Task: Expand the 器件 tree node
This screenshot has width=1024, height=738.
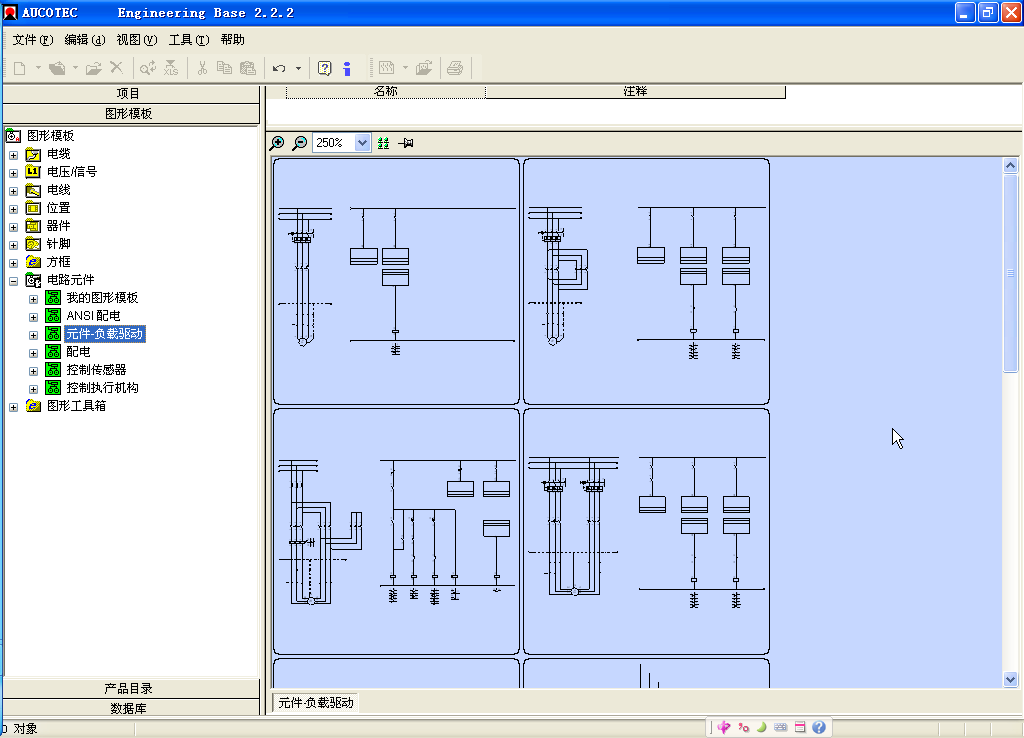Action: click(13, 227)
